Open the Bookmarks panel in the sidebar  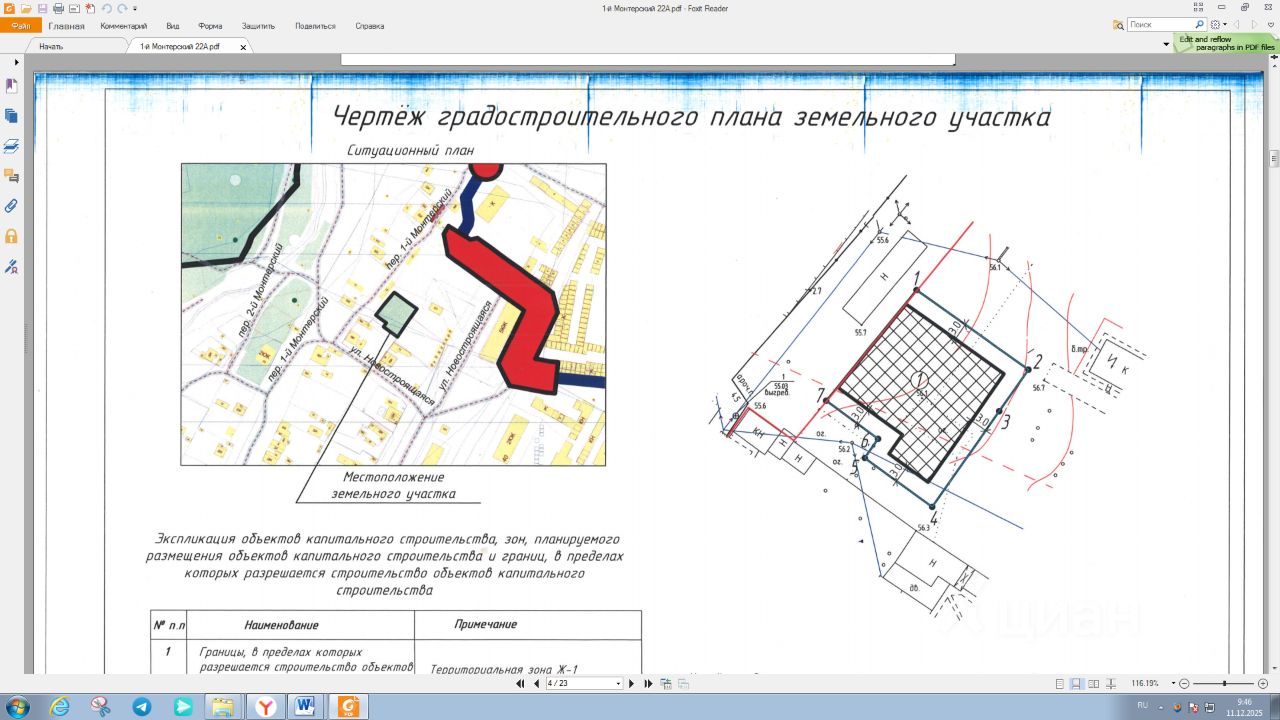pos(12,86)
